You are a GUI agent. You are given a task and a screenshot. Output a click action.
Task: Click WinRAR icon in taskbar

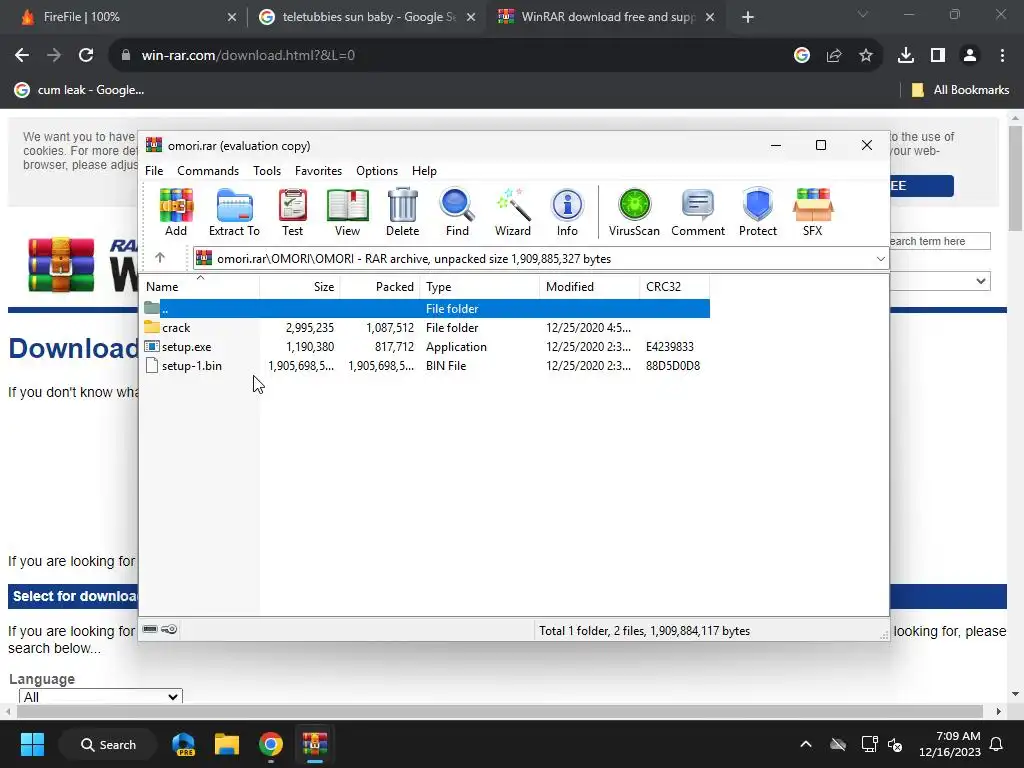(x=314, y=744)
